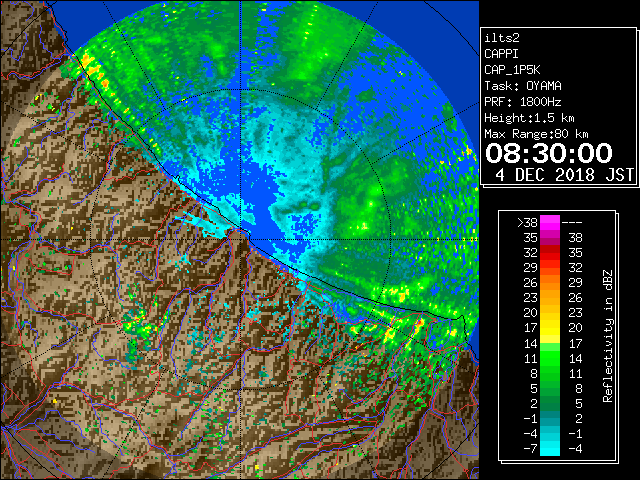Select the 'CAP_1P5K' text
The image size is (640, 480).
pos(512,70)
